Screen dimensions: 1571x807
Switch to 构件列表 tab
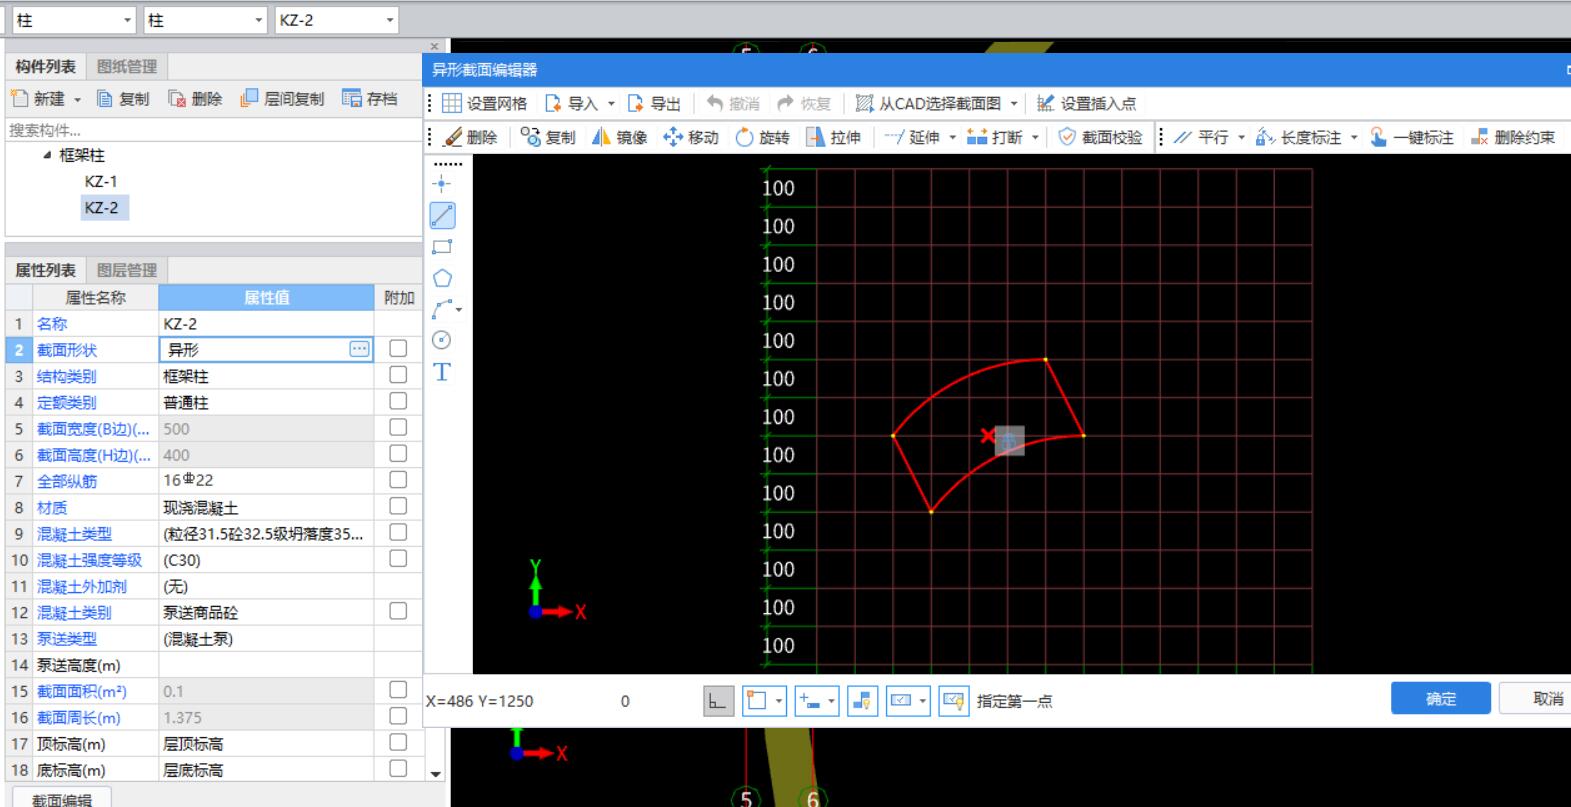[x=45, y=66]
